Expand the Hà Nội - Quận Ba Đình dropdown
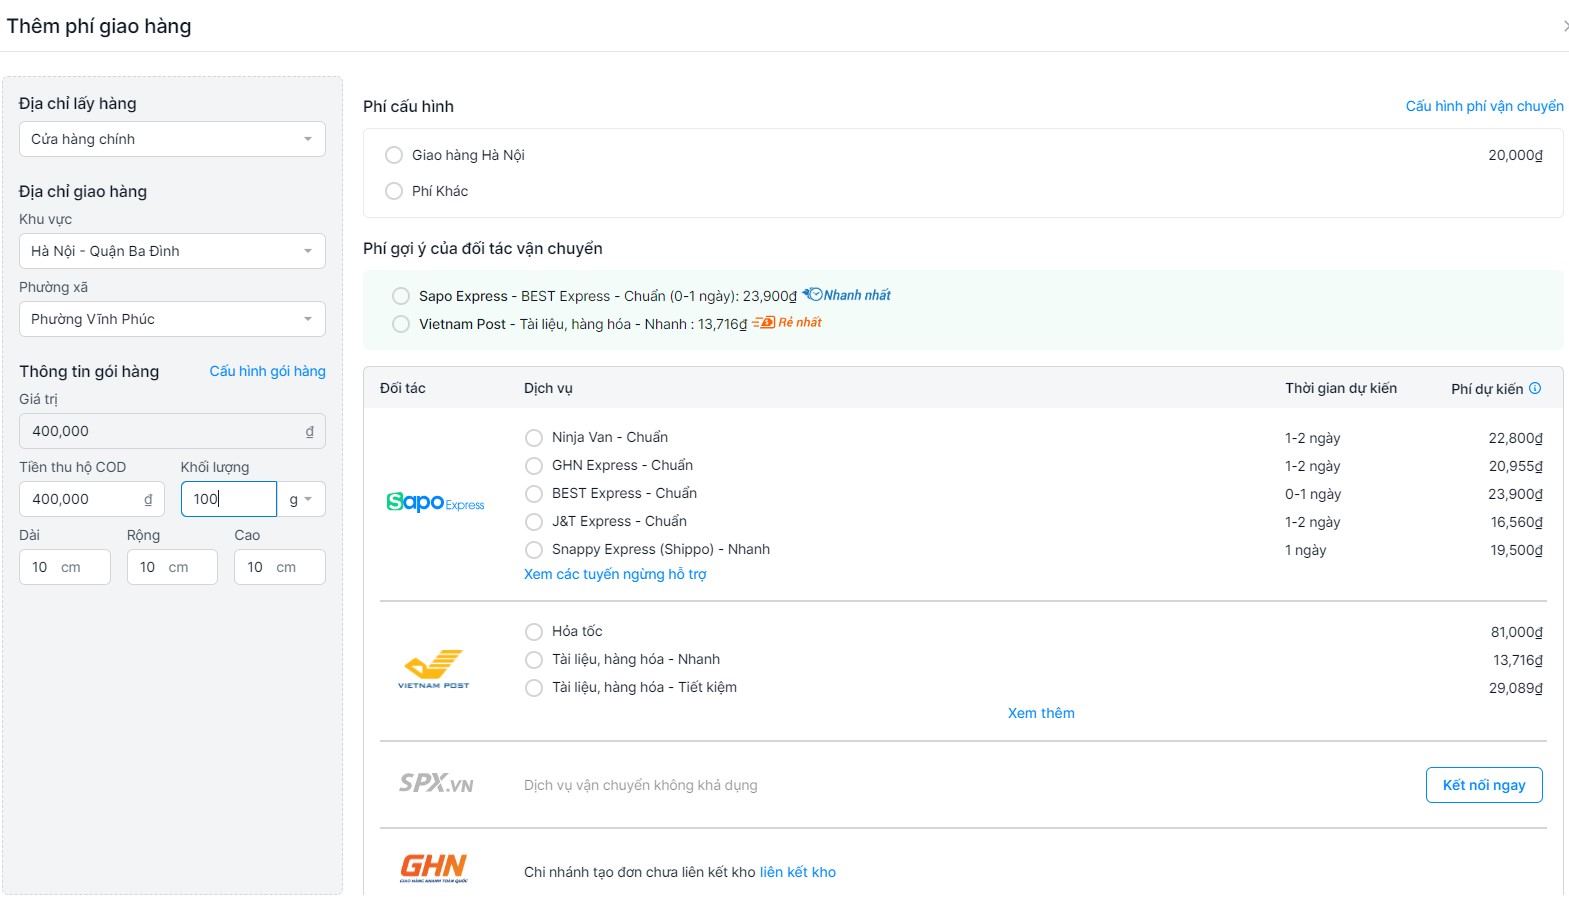The image size is (1569, 898). click(172, 251)
